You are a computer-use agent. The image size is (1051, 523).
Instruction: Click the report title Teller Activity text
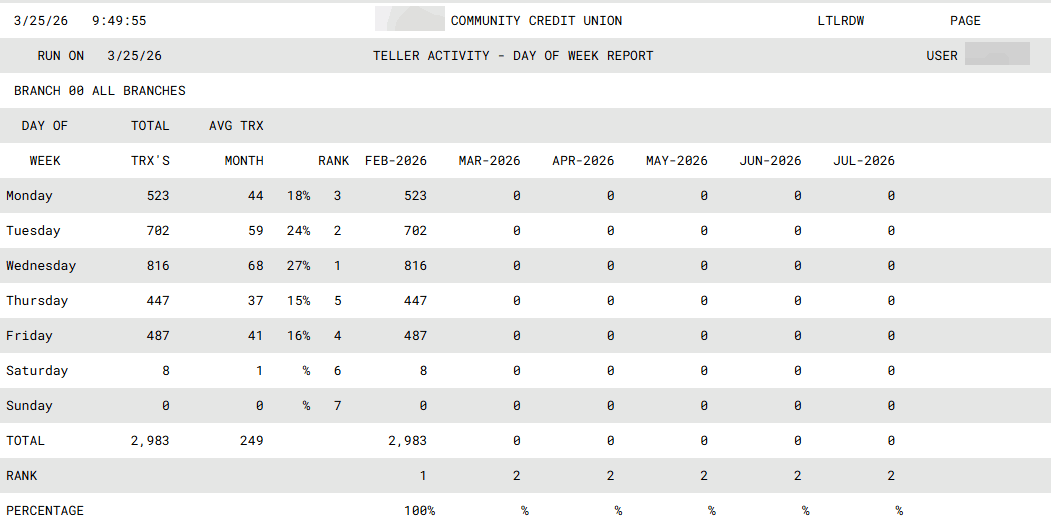[513, 56]
